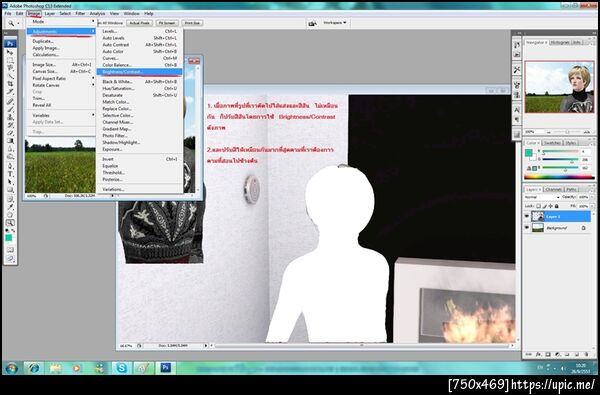
Task: Hide the Background layer eye icon
Action: click(x=527, y=228)
